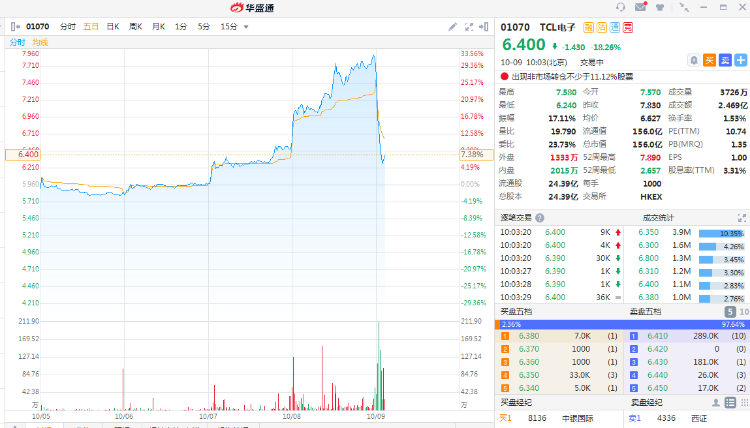Select the 五日 five-day chart tab
Viewport: 750px width, 428px height.
(91, 27)
